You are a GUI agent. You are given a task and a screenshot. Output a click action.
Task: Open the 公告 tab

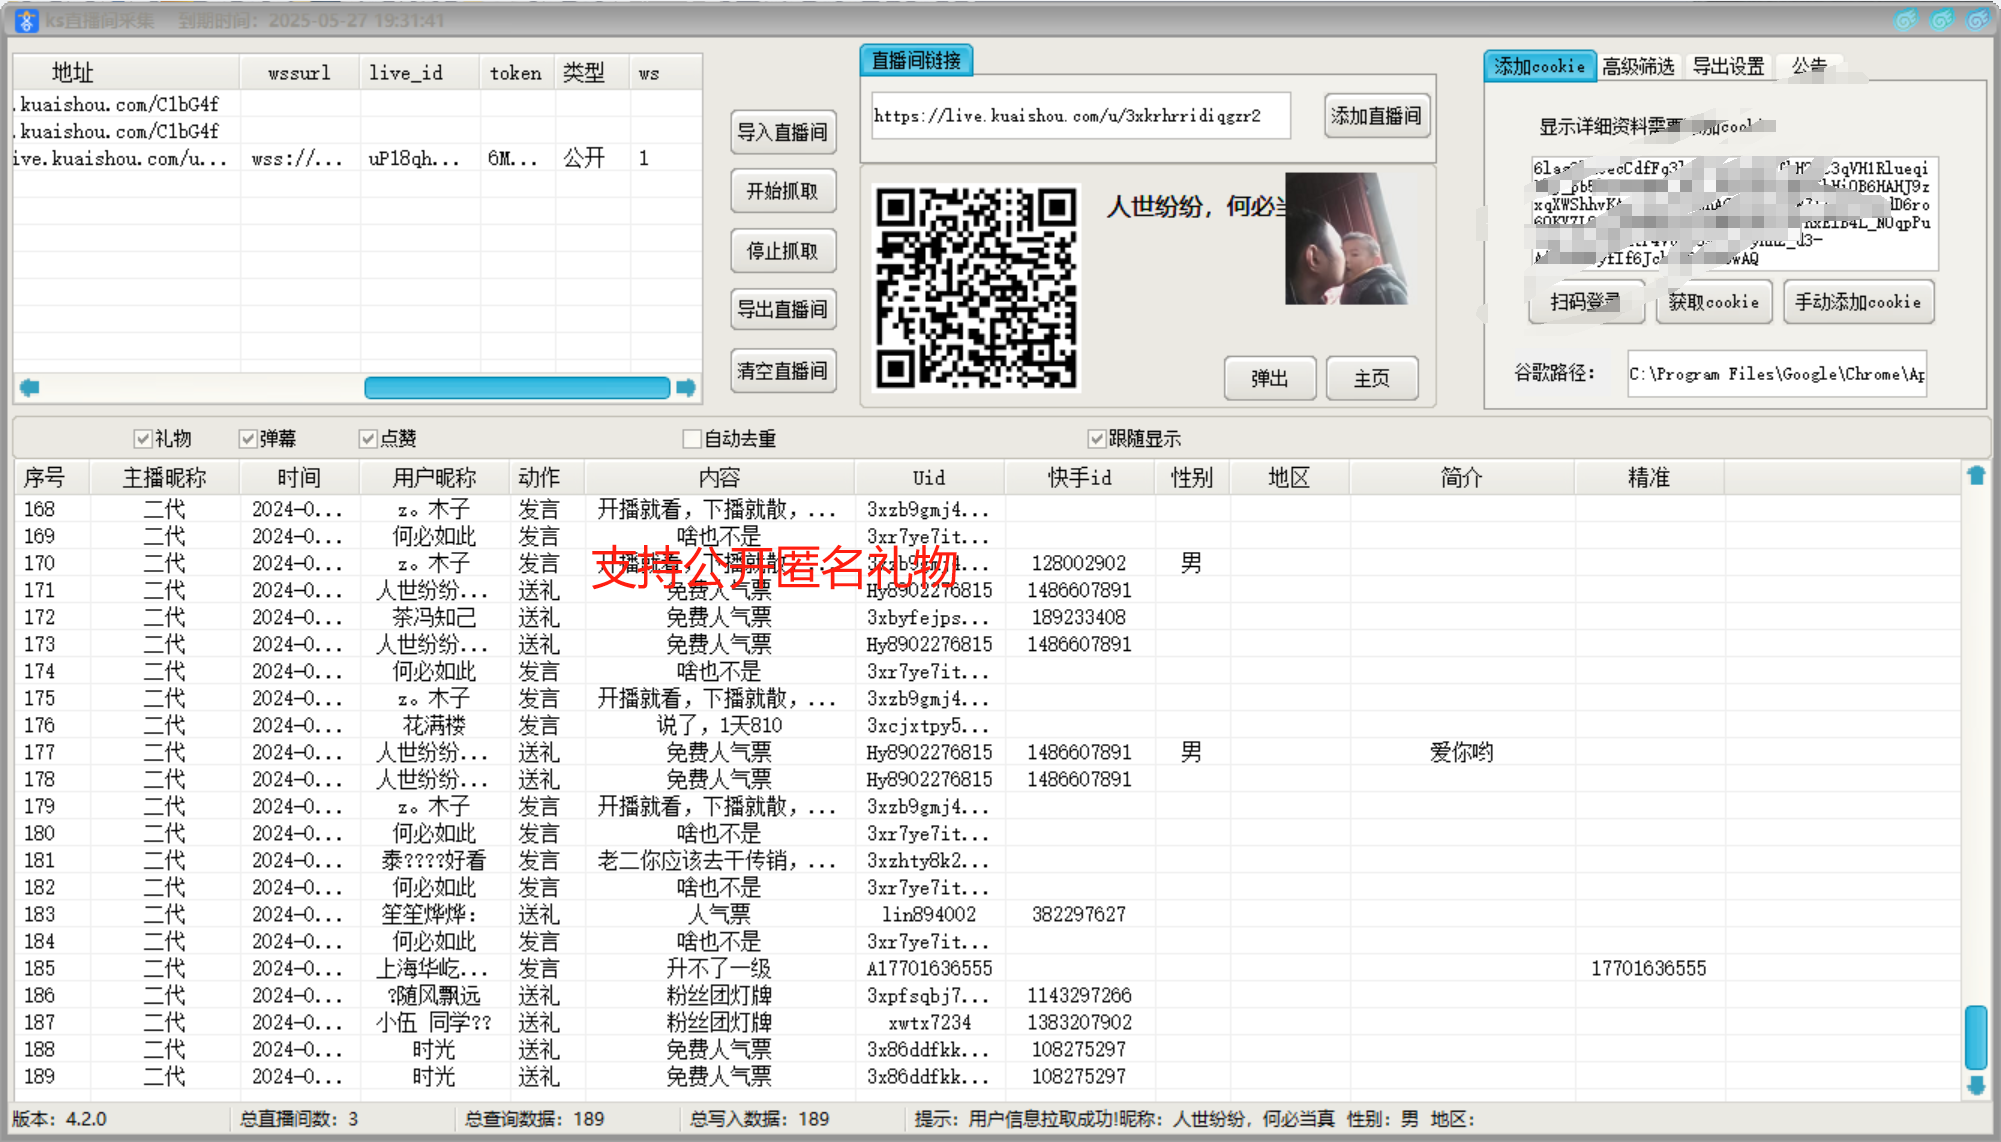pos(1808,66)
